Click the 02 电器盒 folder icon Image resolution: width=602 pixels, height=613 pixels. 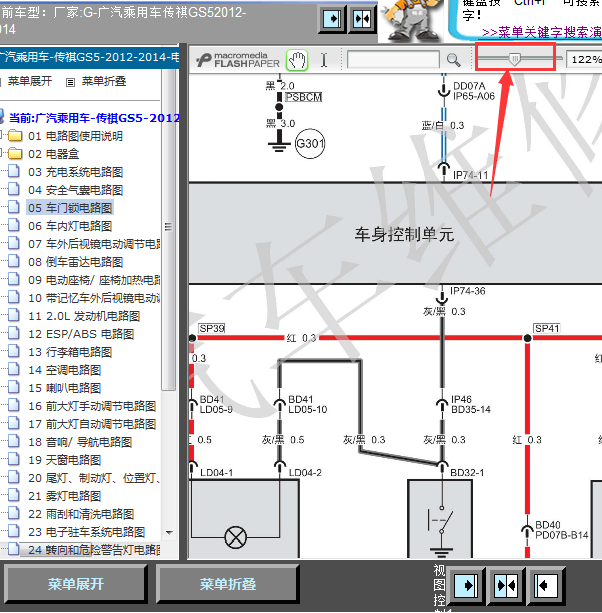coord(15,153)
